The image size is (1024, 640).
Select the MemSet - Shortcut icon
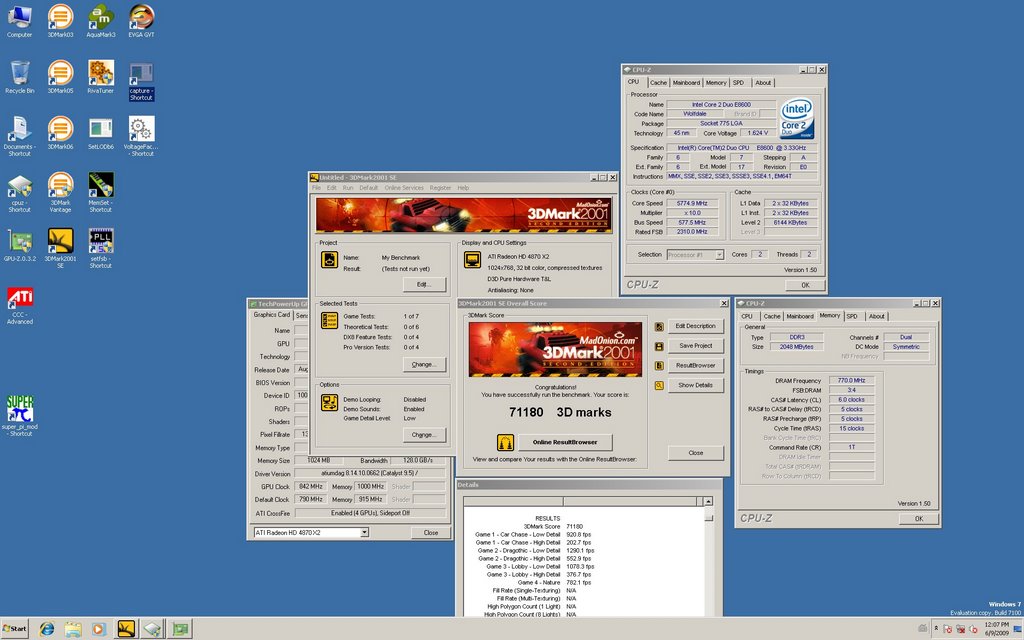[x=101, y=193]
